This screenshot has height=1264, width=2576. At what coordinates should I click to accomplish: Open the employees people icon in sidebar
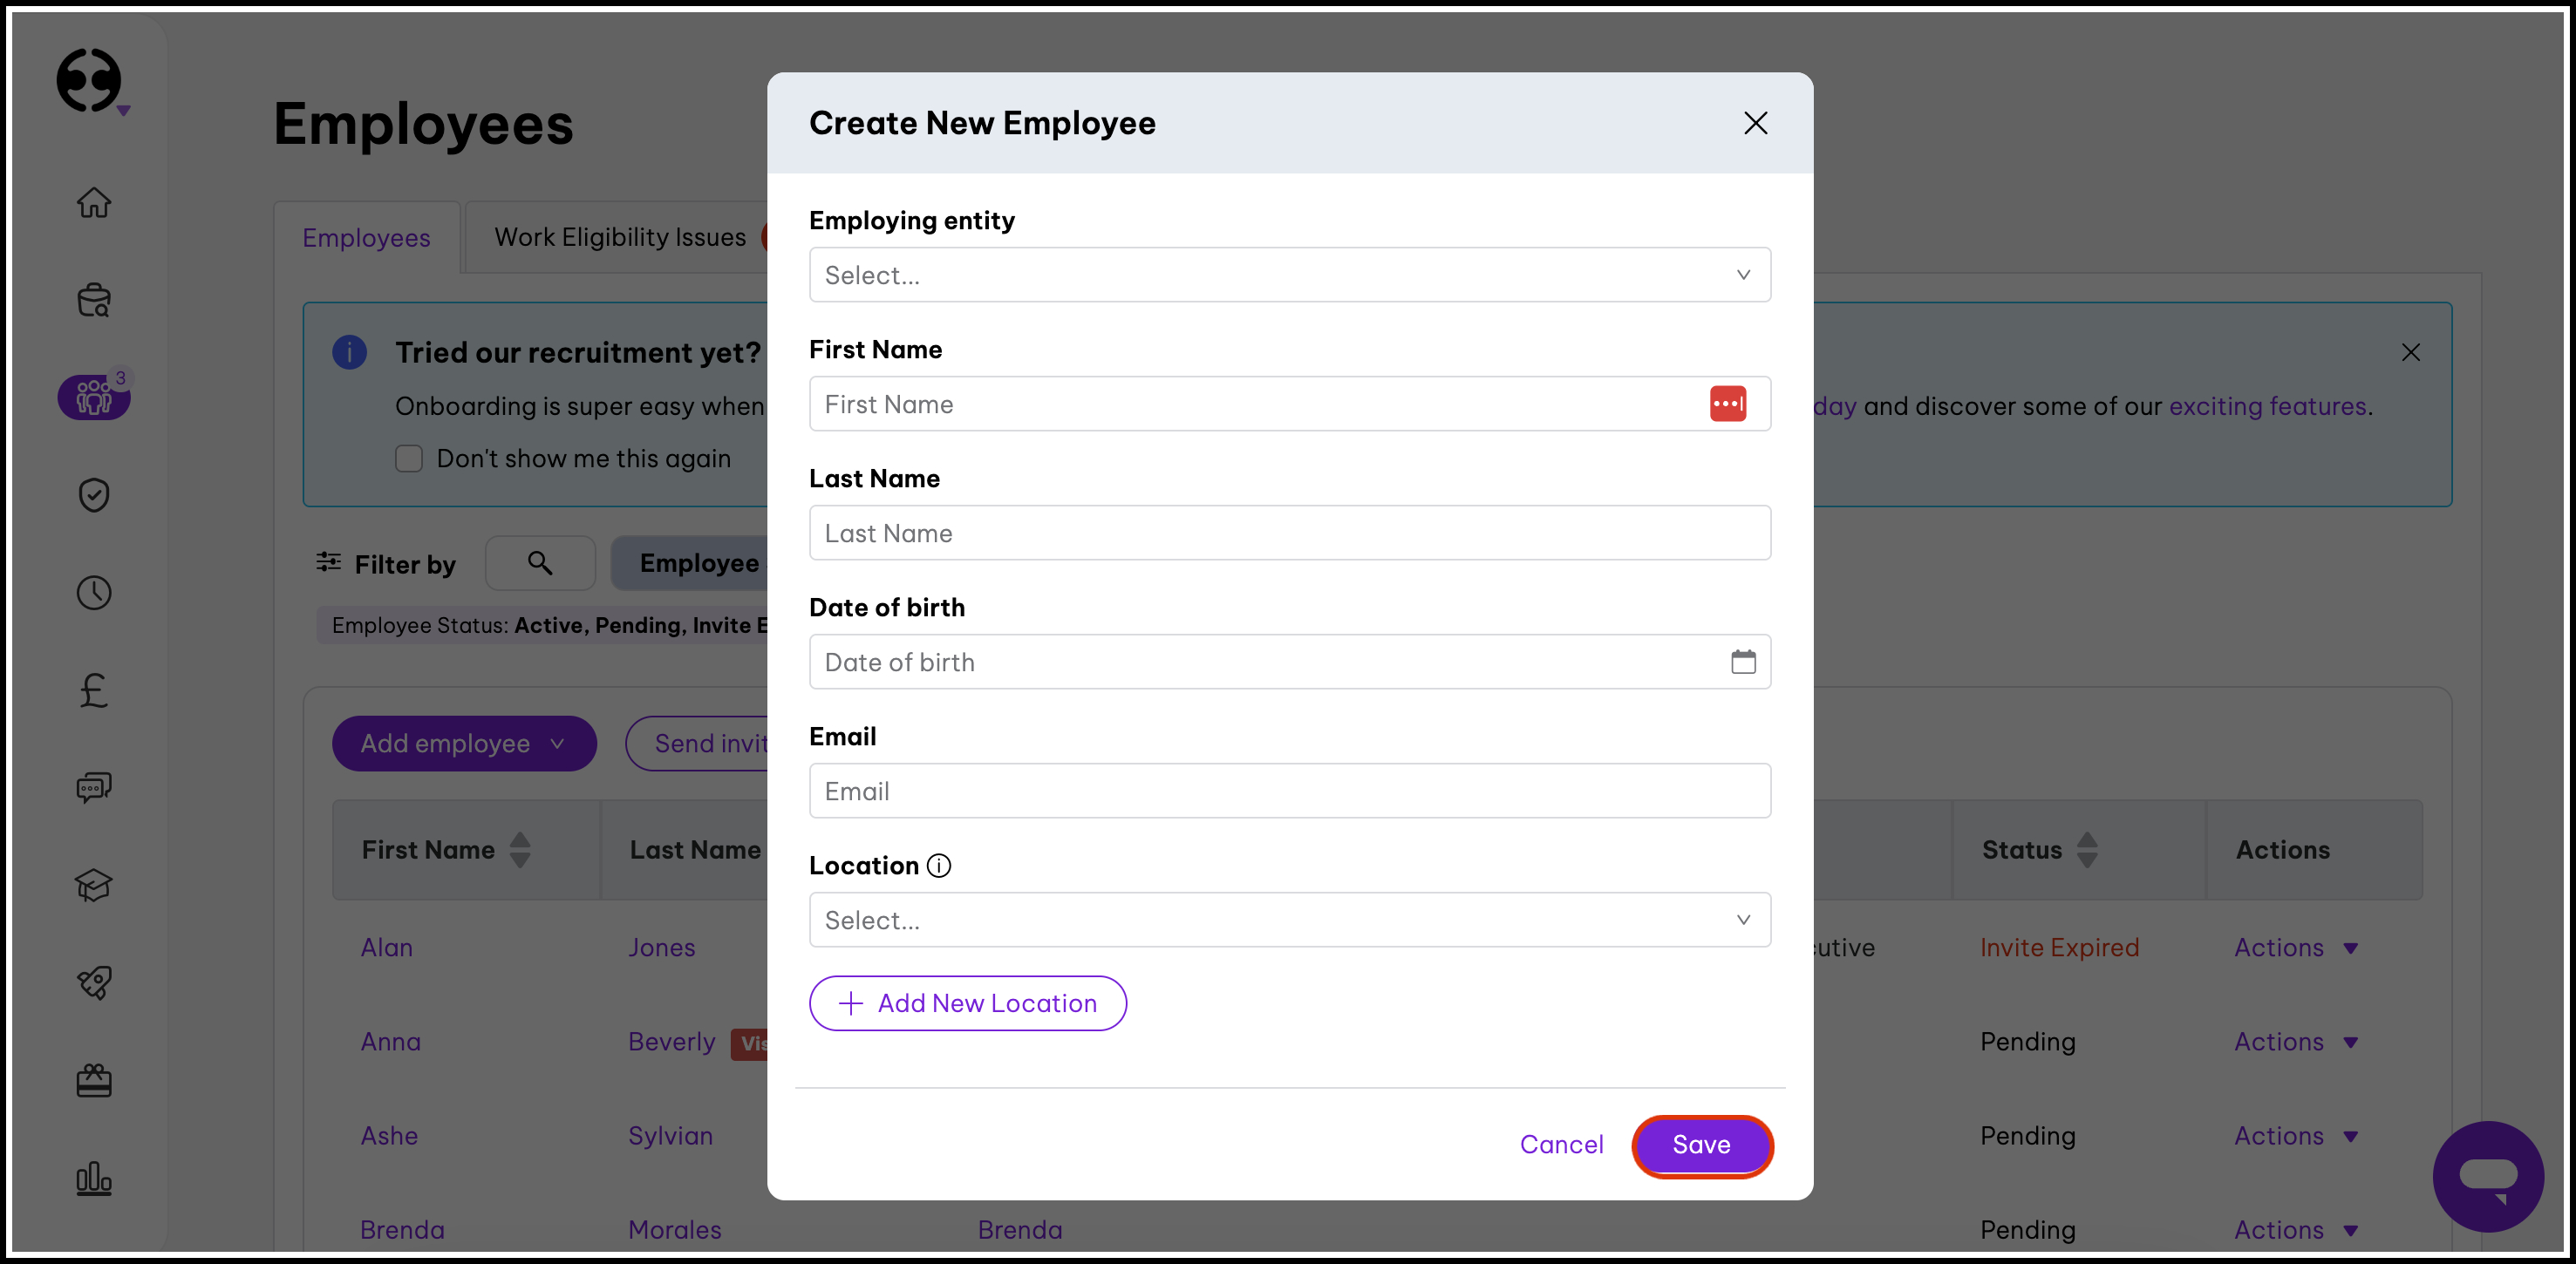point(94,397)
